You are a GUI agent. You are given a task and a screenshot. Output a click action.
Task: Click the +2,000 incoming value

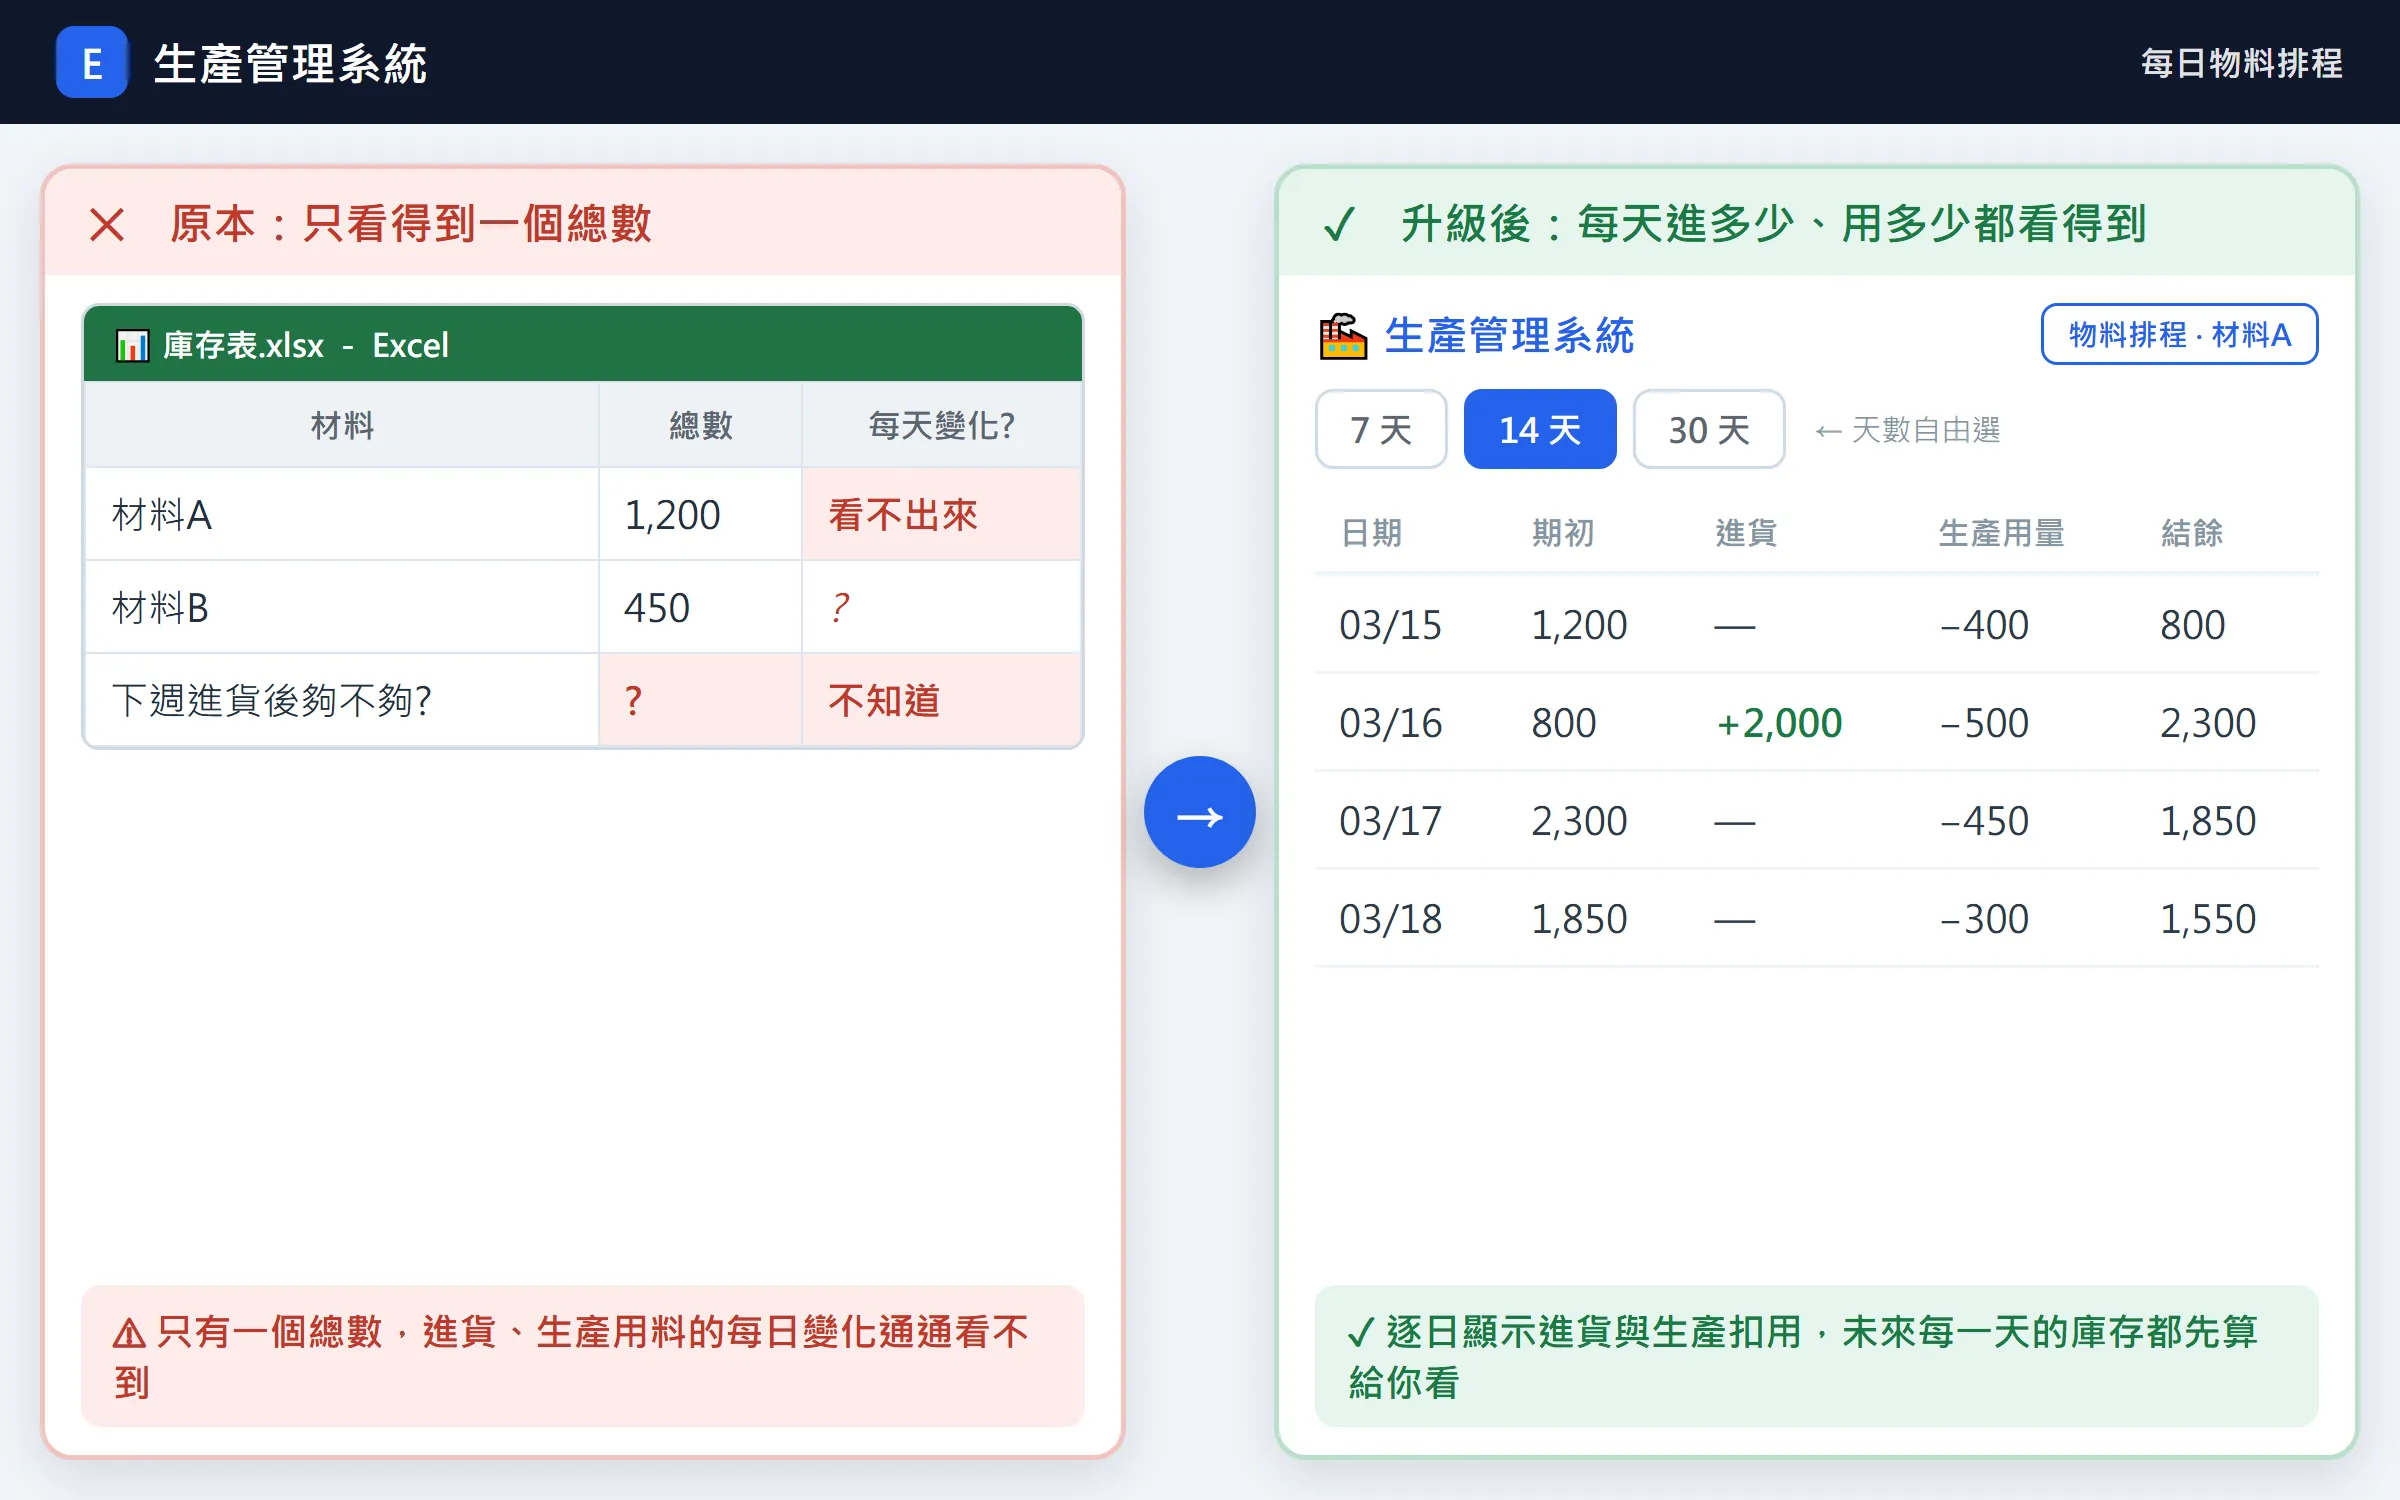1779,723
